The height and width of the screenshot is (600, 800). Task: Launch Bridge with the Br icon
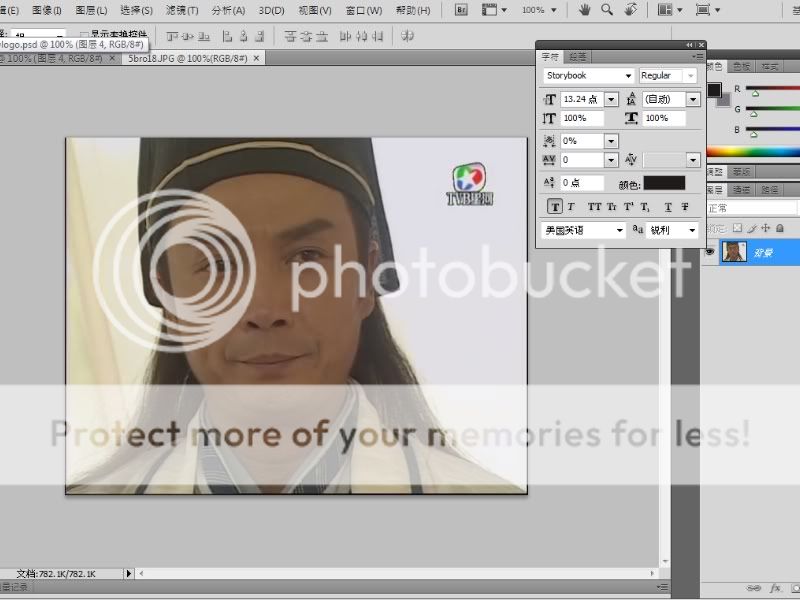click(x=461, y=10)
